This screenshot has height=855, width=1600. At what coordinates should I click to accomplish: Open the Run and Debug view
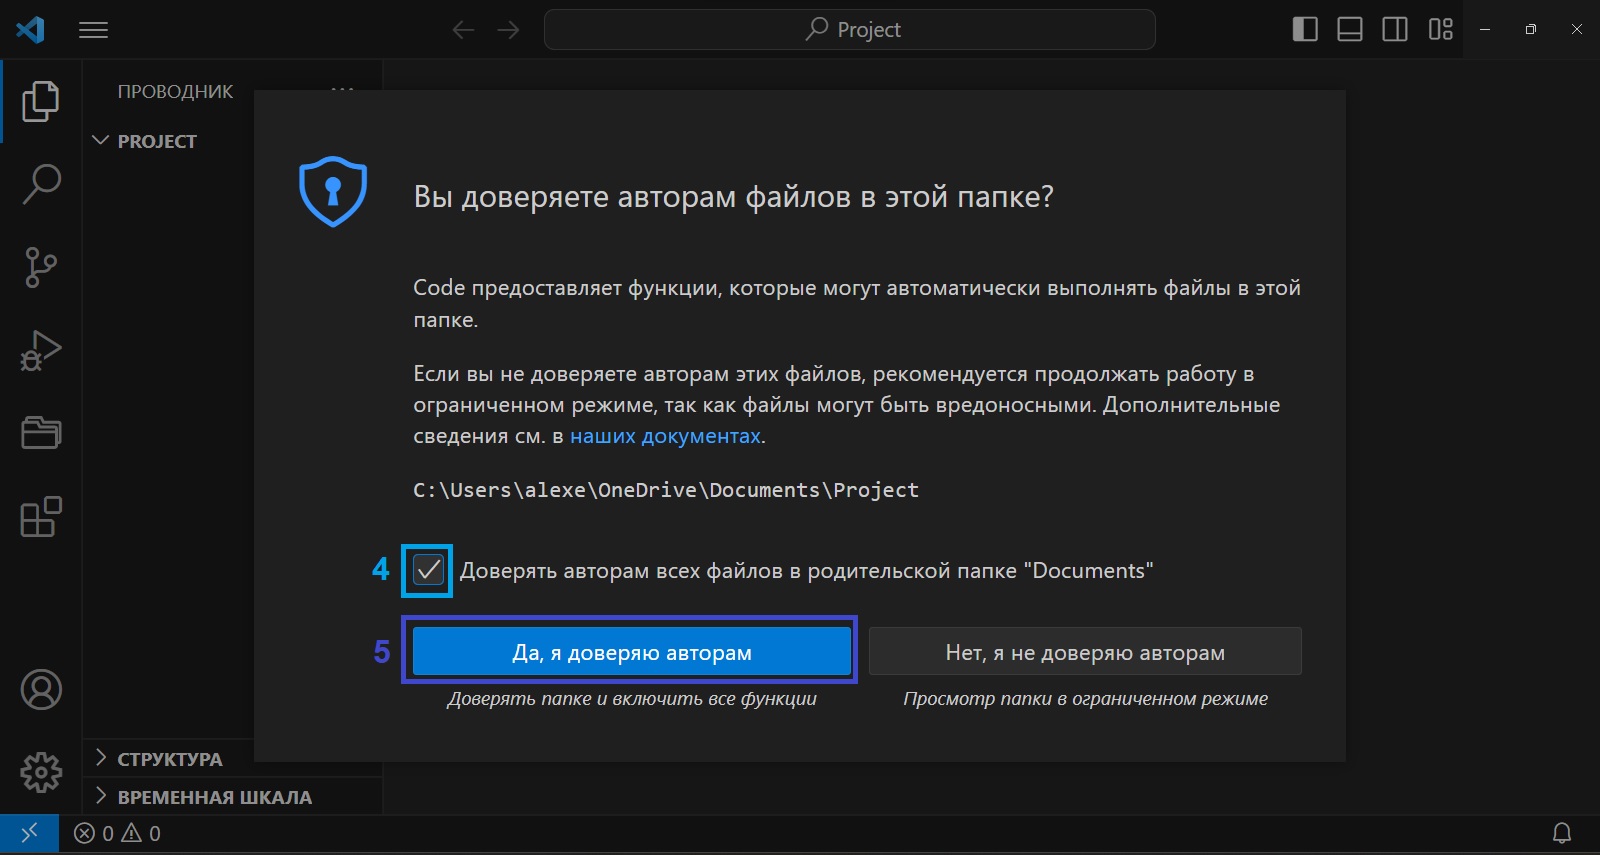click(41, 350)
